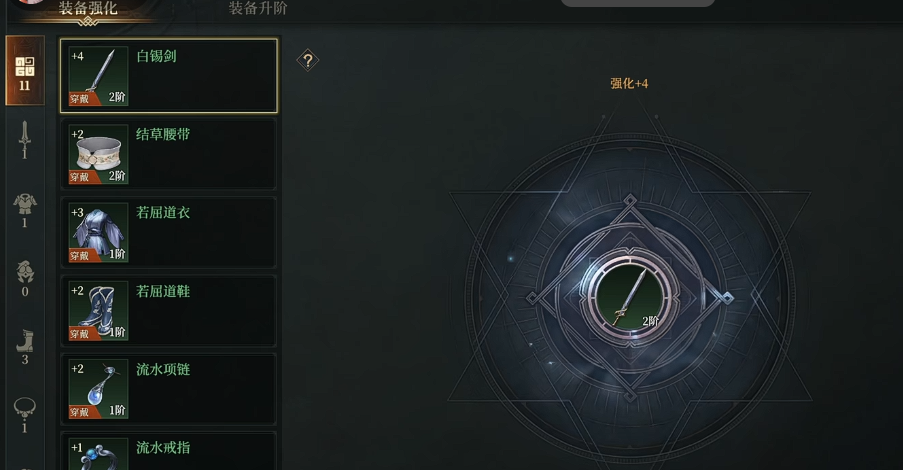
Task: Click the 若屈道衣 robe thumbnail
Action: [x=98, y=233]
